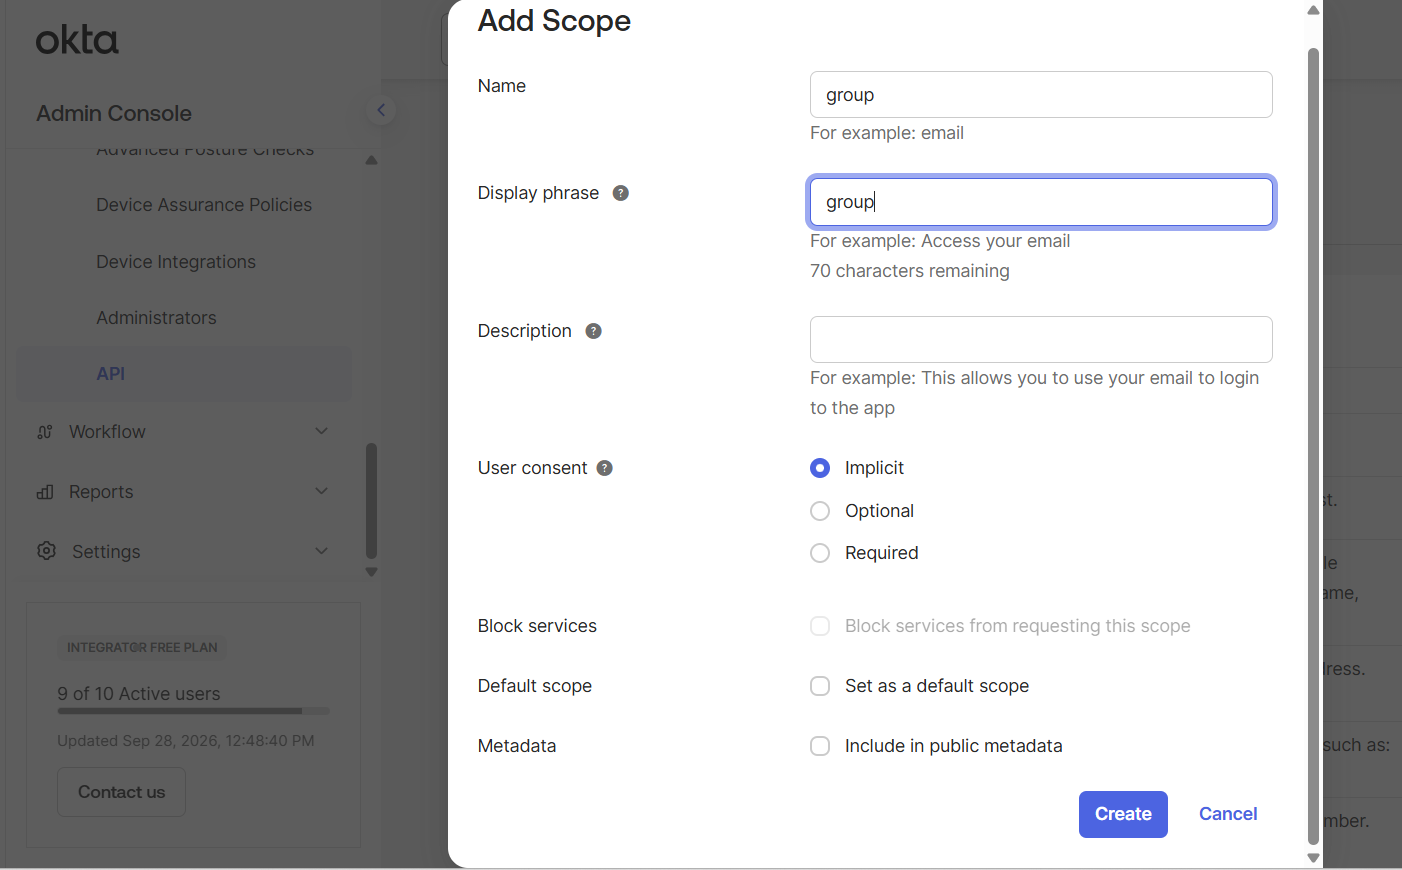The height and width of the screenshot is (870, 1402).
Task: Expand the Workflow menu chevron
Action: (322, 431)
